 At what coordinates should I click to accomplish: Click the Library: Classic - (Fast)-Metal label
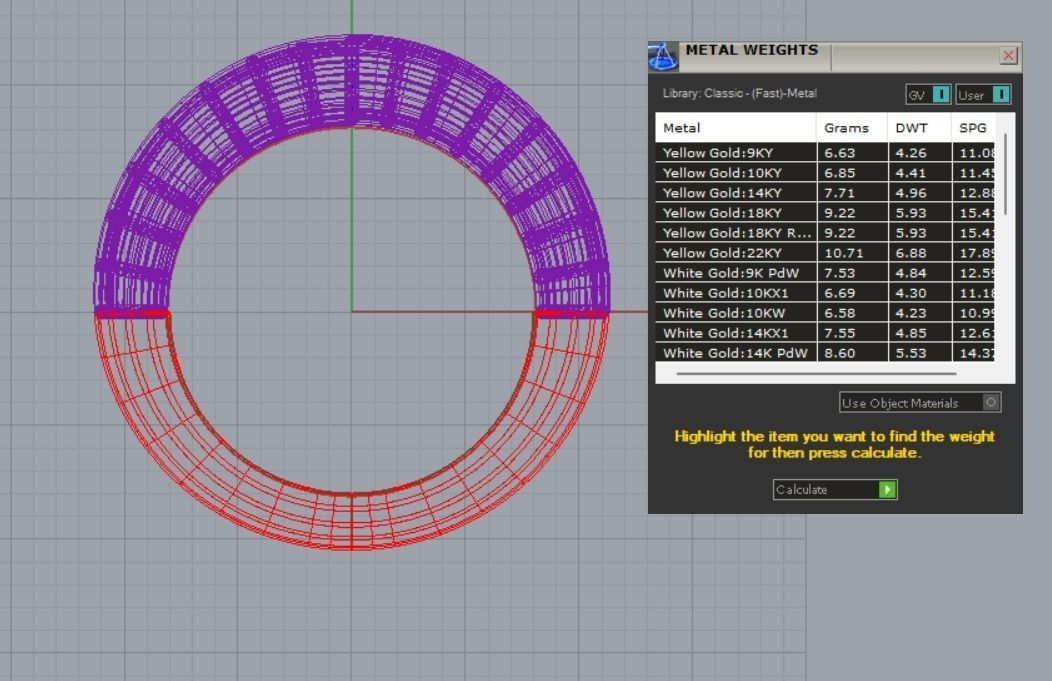coord(739,94)
